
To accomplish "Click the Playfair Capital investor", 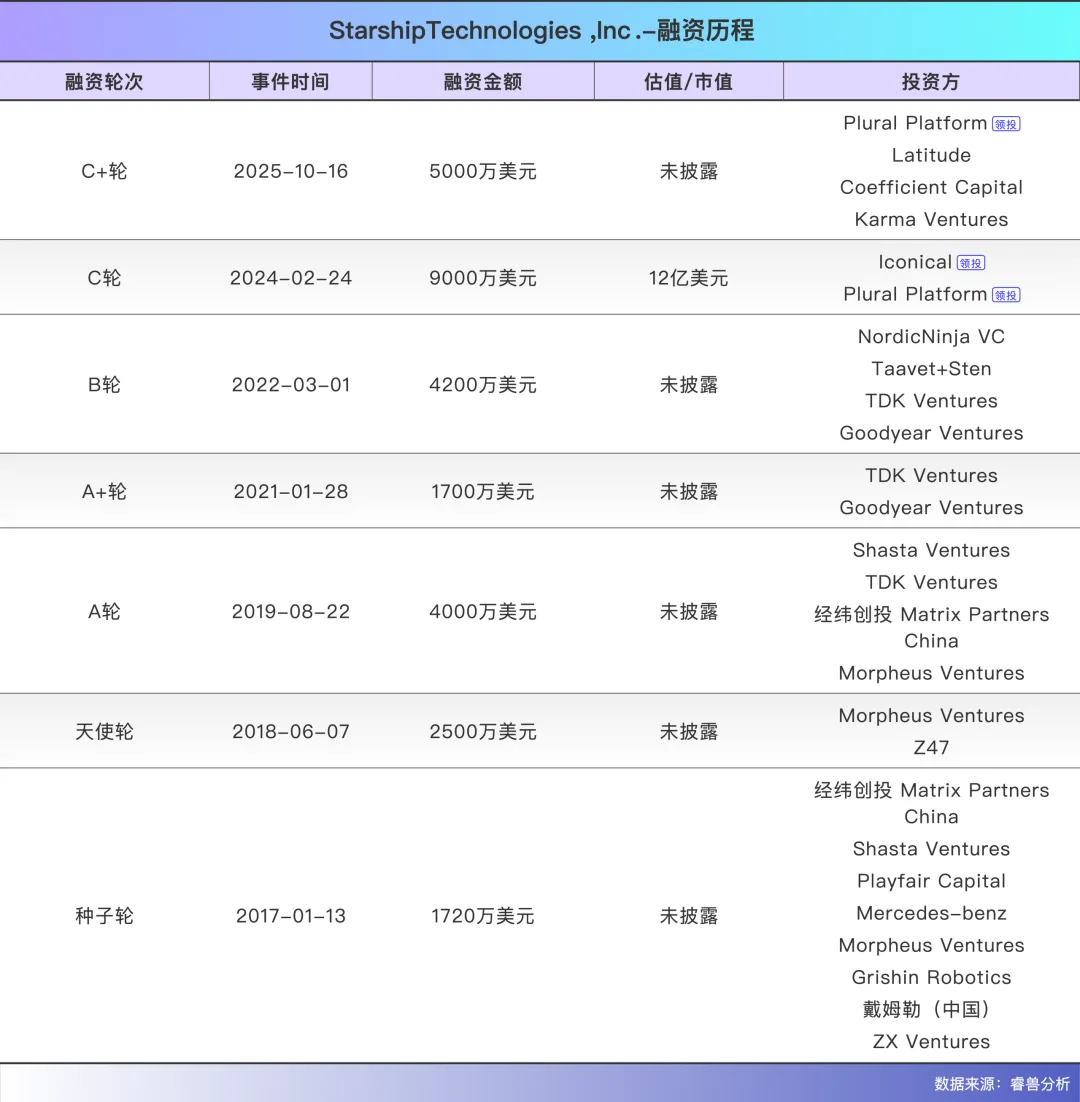I will coord(931,881).
